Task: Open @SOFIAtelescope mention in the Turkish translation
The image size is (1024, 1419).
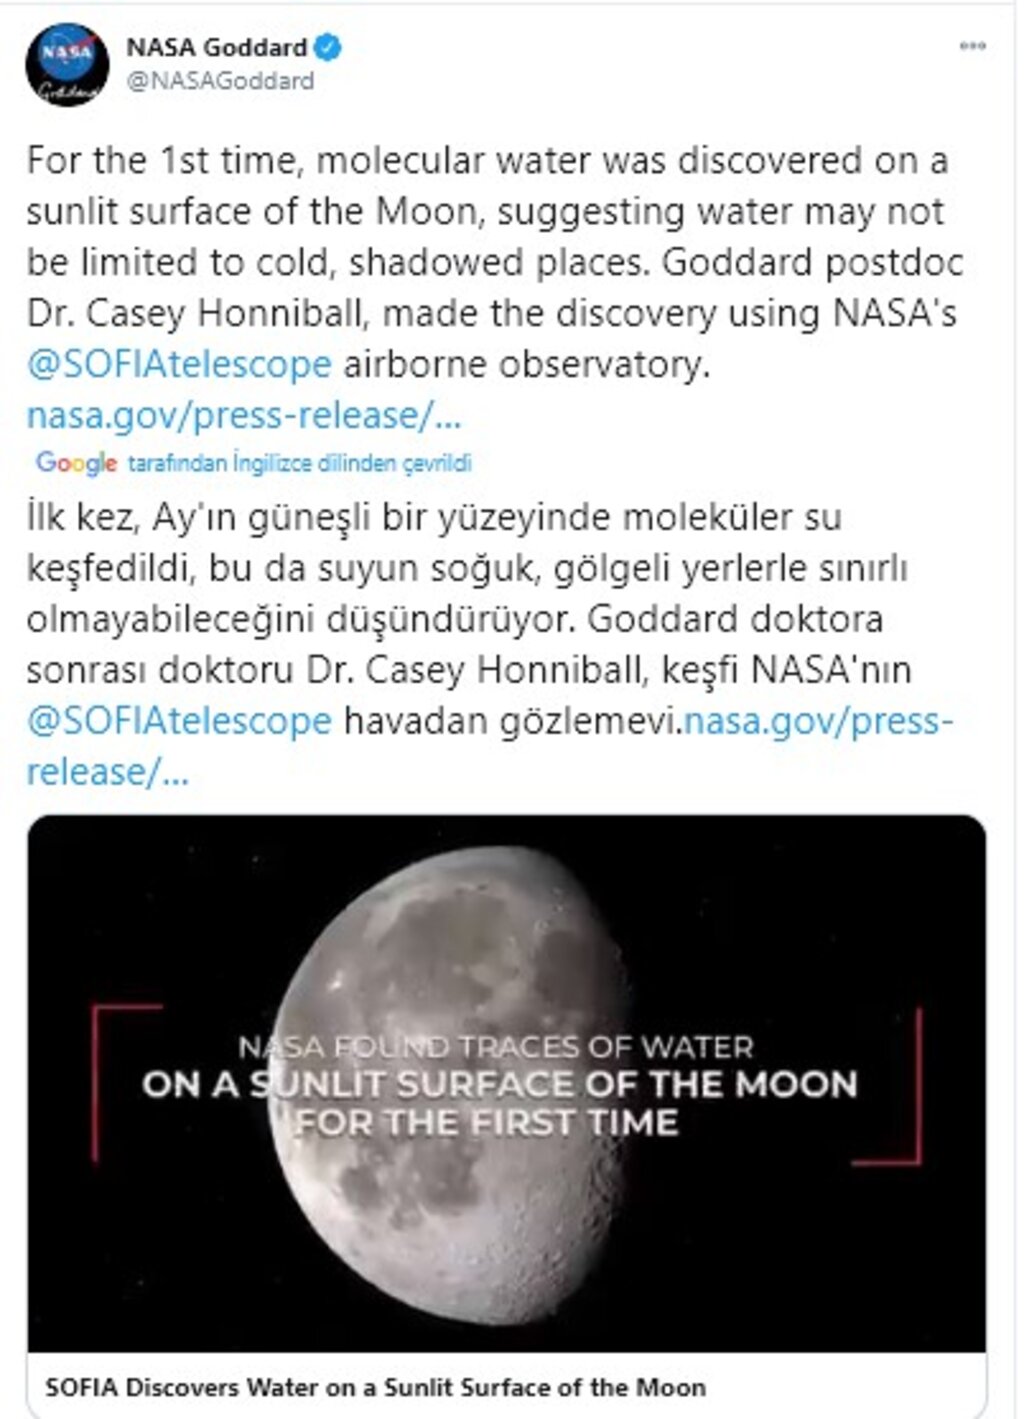Action: point(179,721)
